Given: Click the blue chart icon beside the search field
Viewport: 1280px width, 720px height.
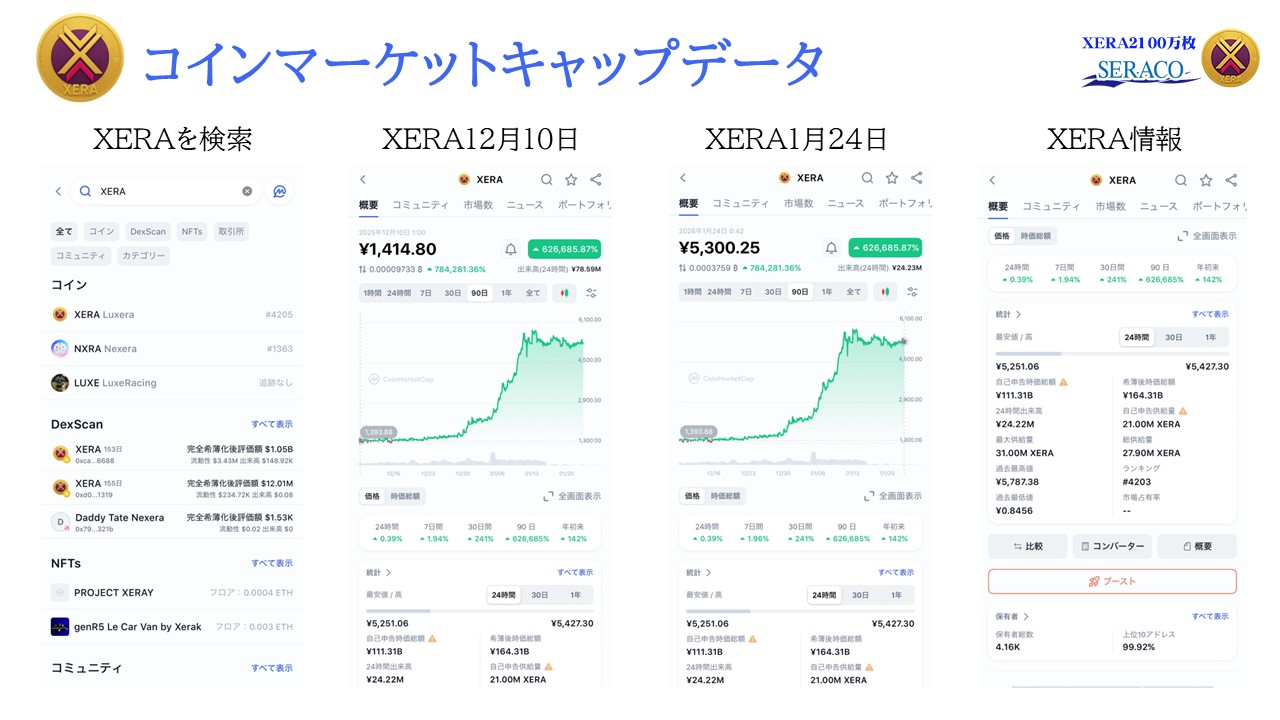Looking at the screenshot, I should pos(280,191).
